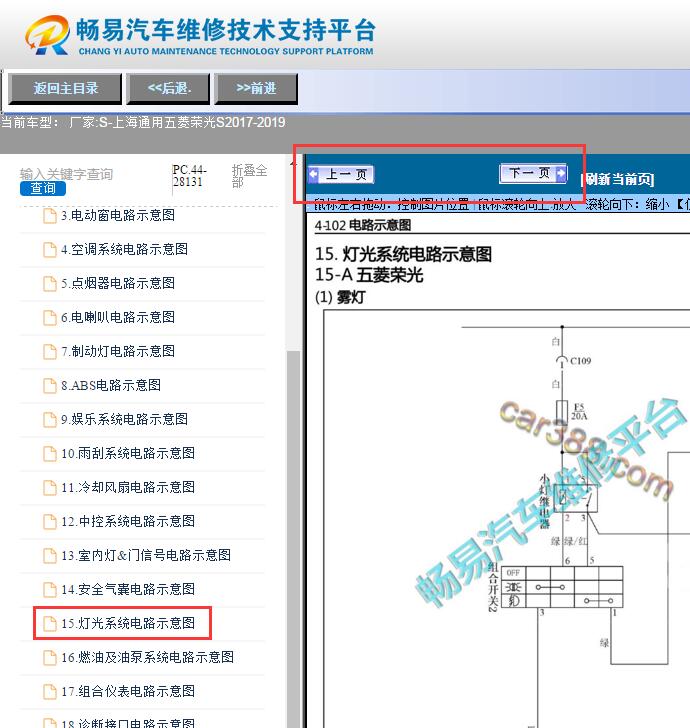The width and height of the screenshot is (690, 728).
Task: Click document icon beside 4.空调系统电路示意图
Action: click(x=50, y=250)
